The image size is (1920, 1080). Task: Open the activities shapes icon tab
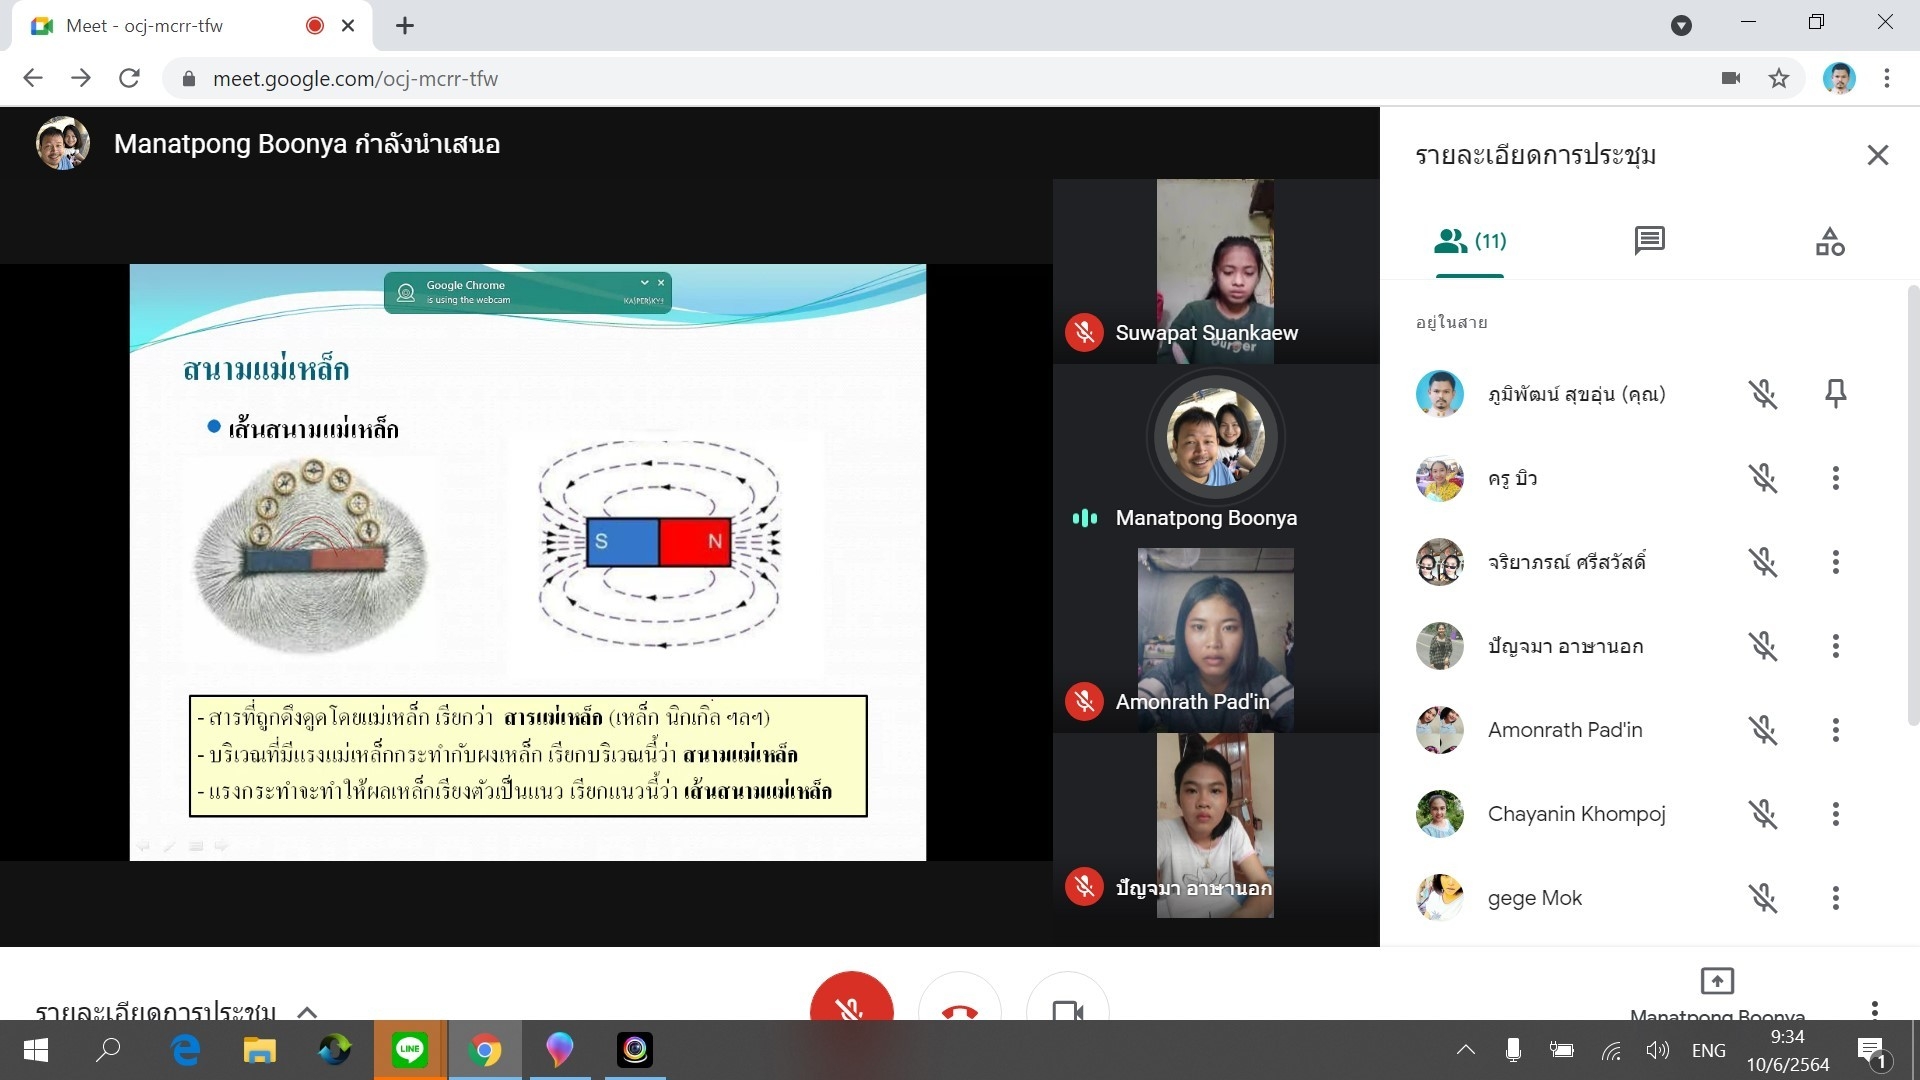click(x=1829, y=241)
